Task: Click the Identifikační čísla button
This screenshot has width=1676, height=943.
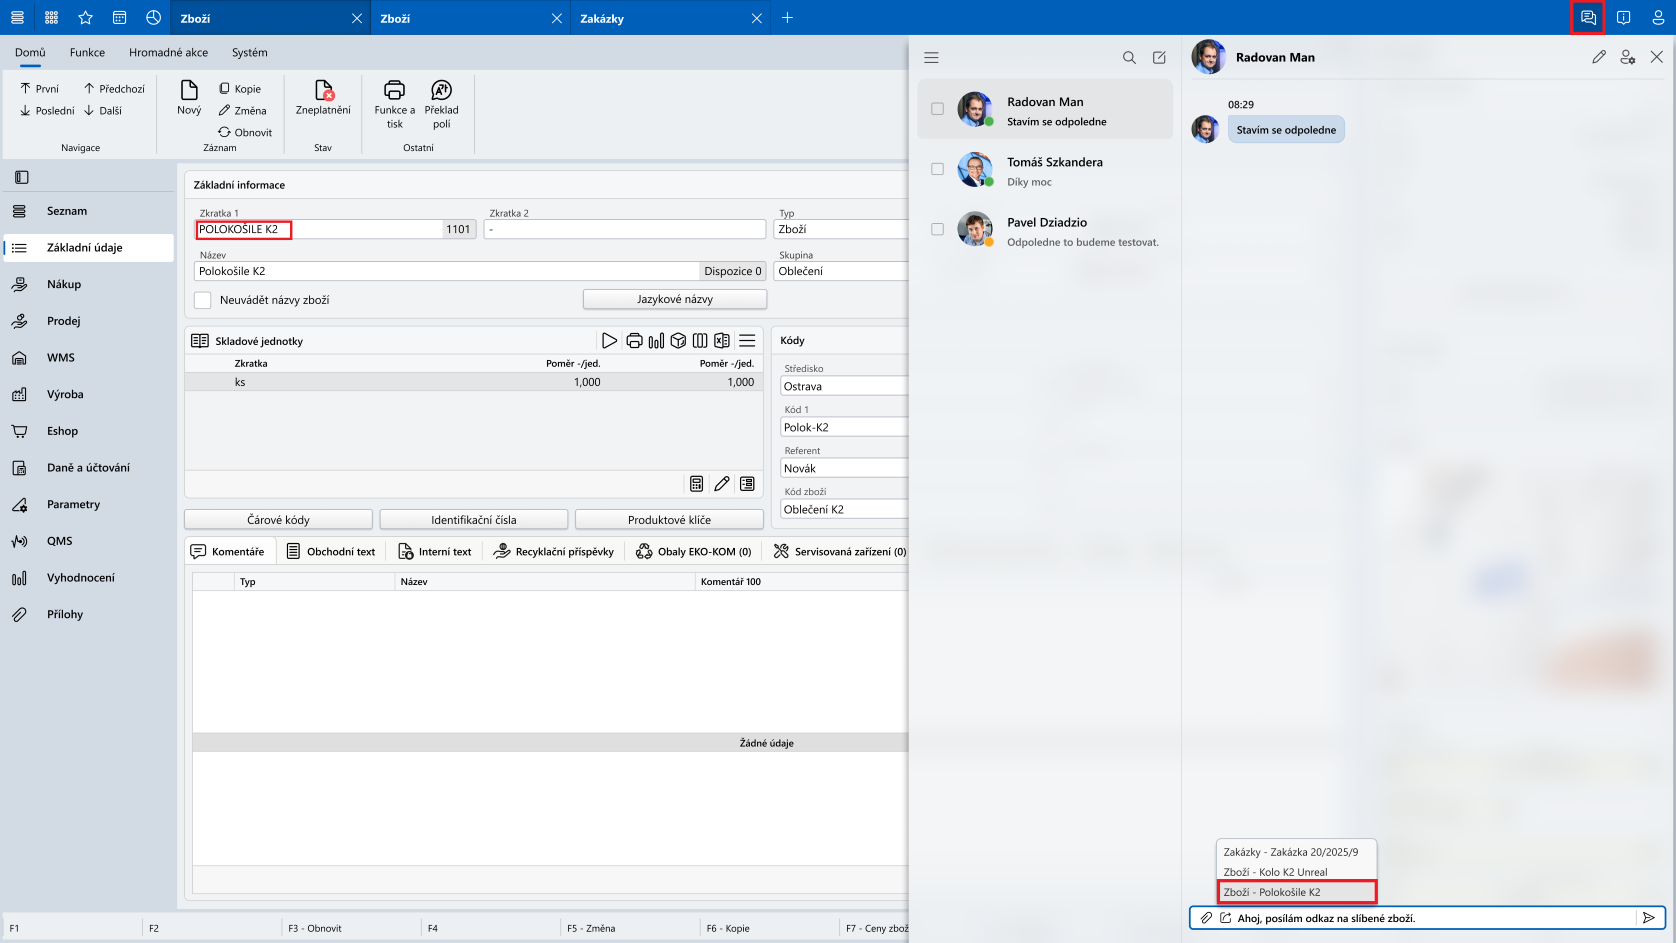Action: [x=474, y=520]
